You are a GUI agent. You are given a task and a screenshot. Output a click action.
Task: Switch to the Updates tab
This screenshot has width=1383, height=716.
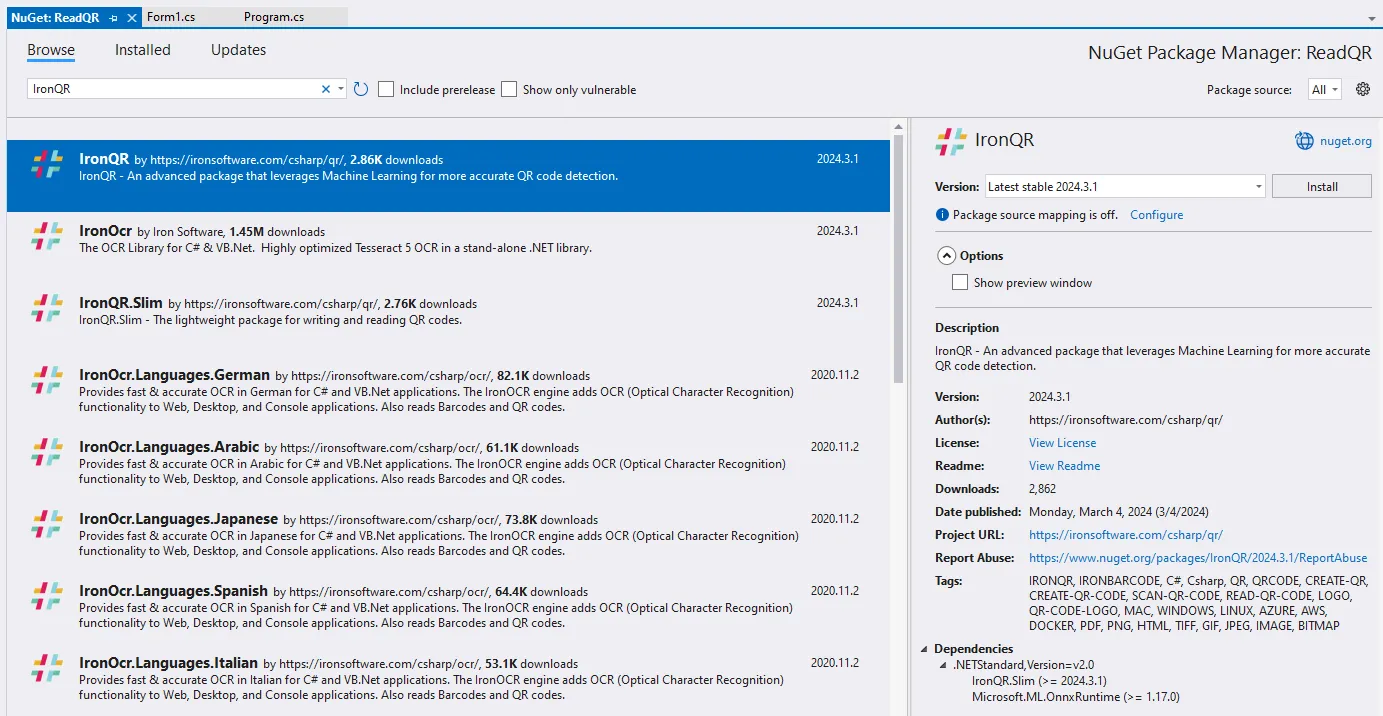[x=238, y=50]
